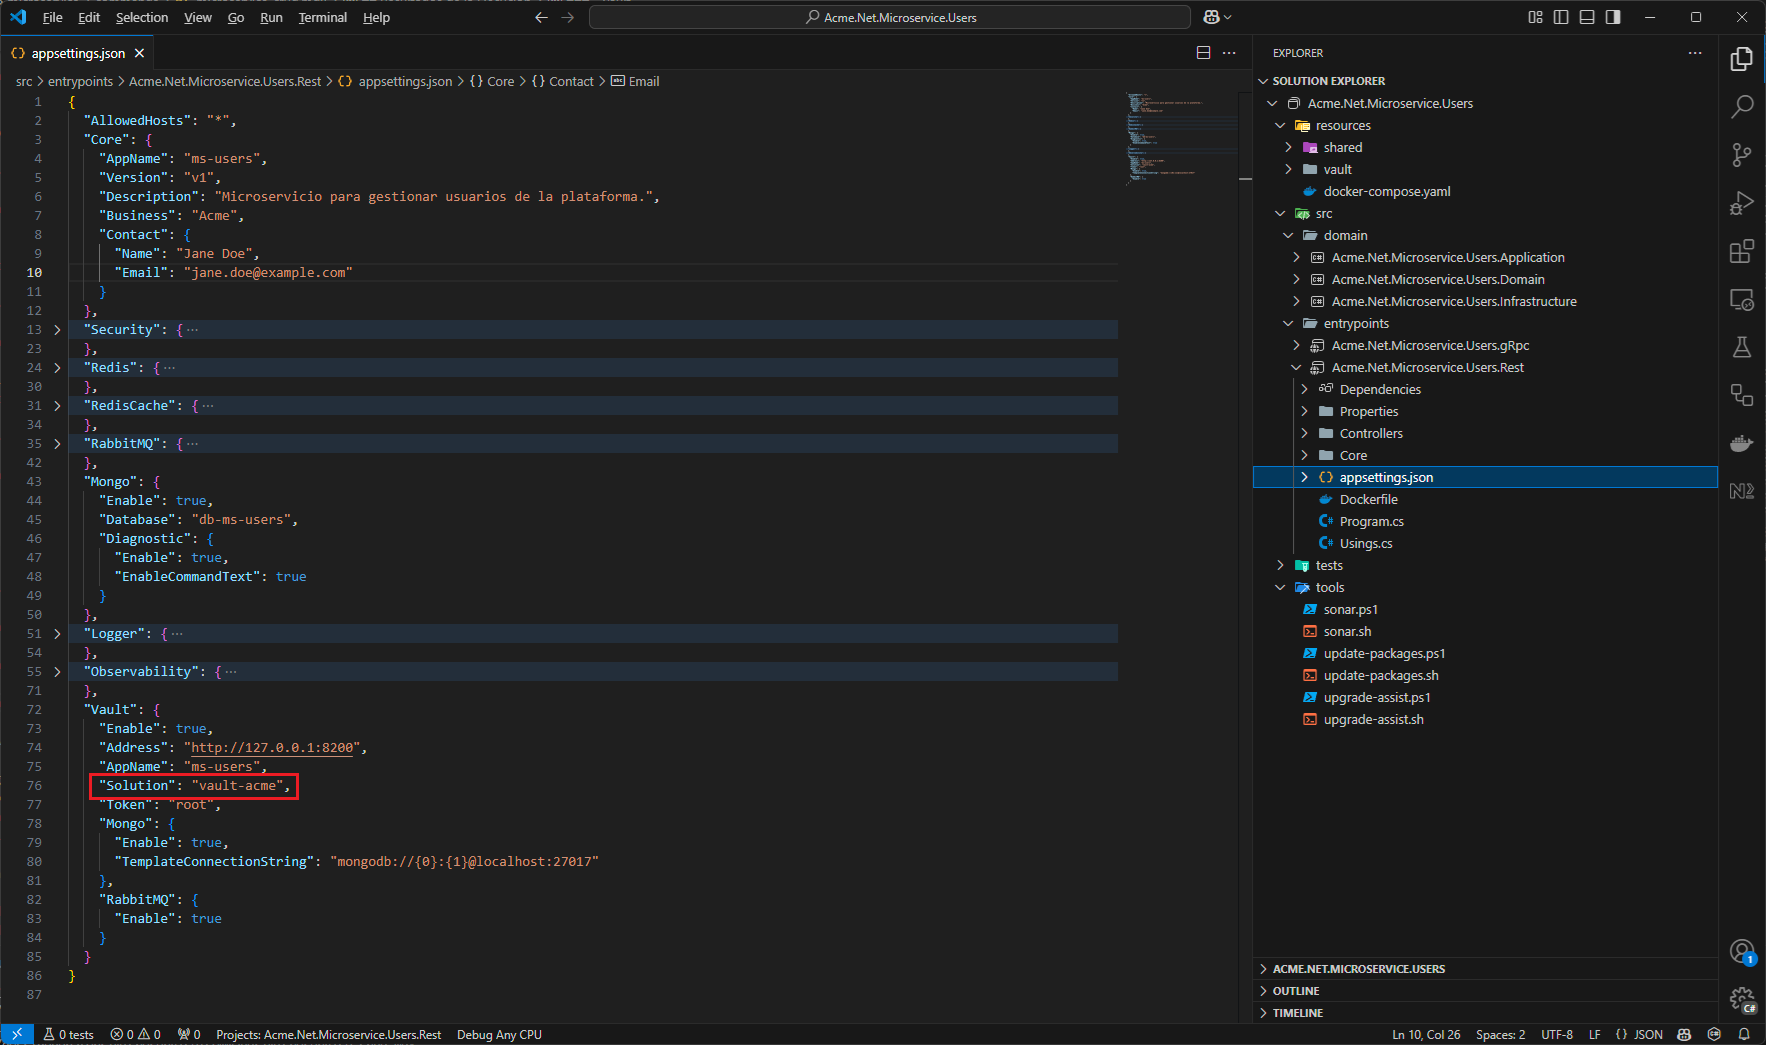Click the remote window indicator in status bar

(x=17, y=1034)
